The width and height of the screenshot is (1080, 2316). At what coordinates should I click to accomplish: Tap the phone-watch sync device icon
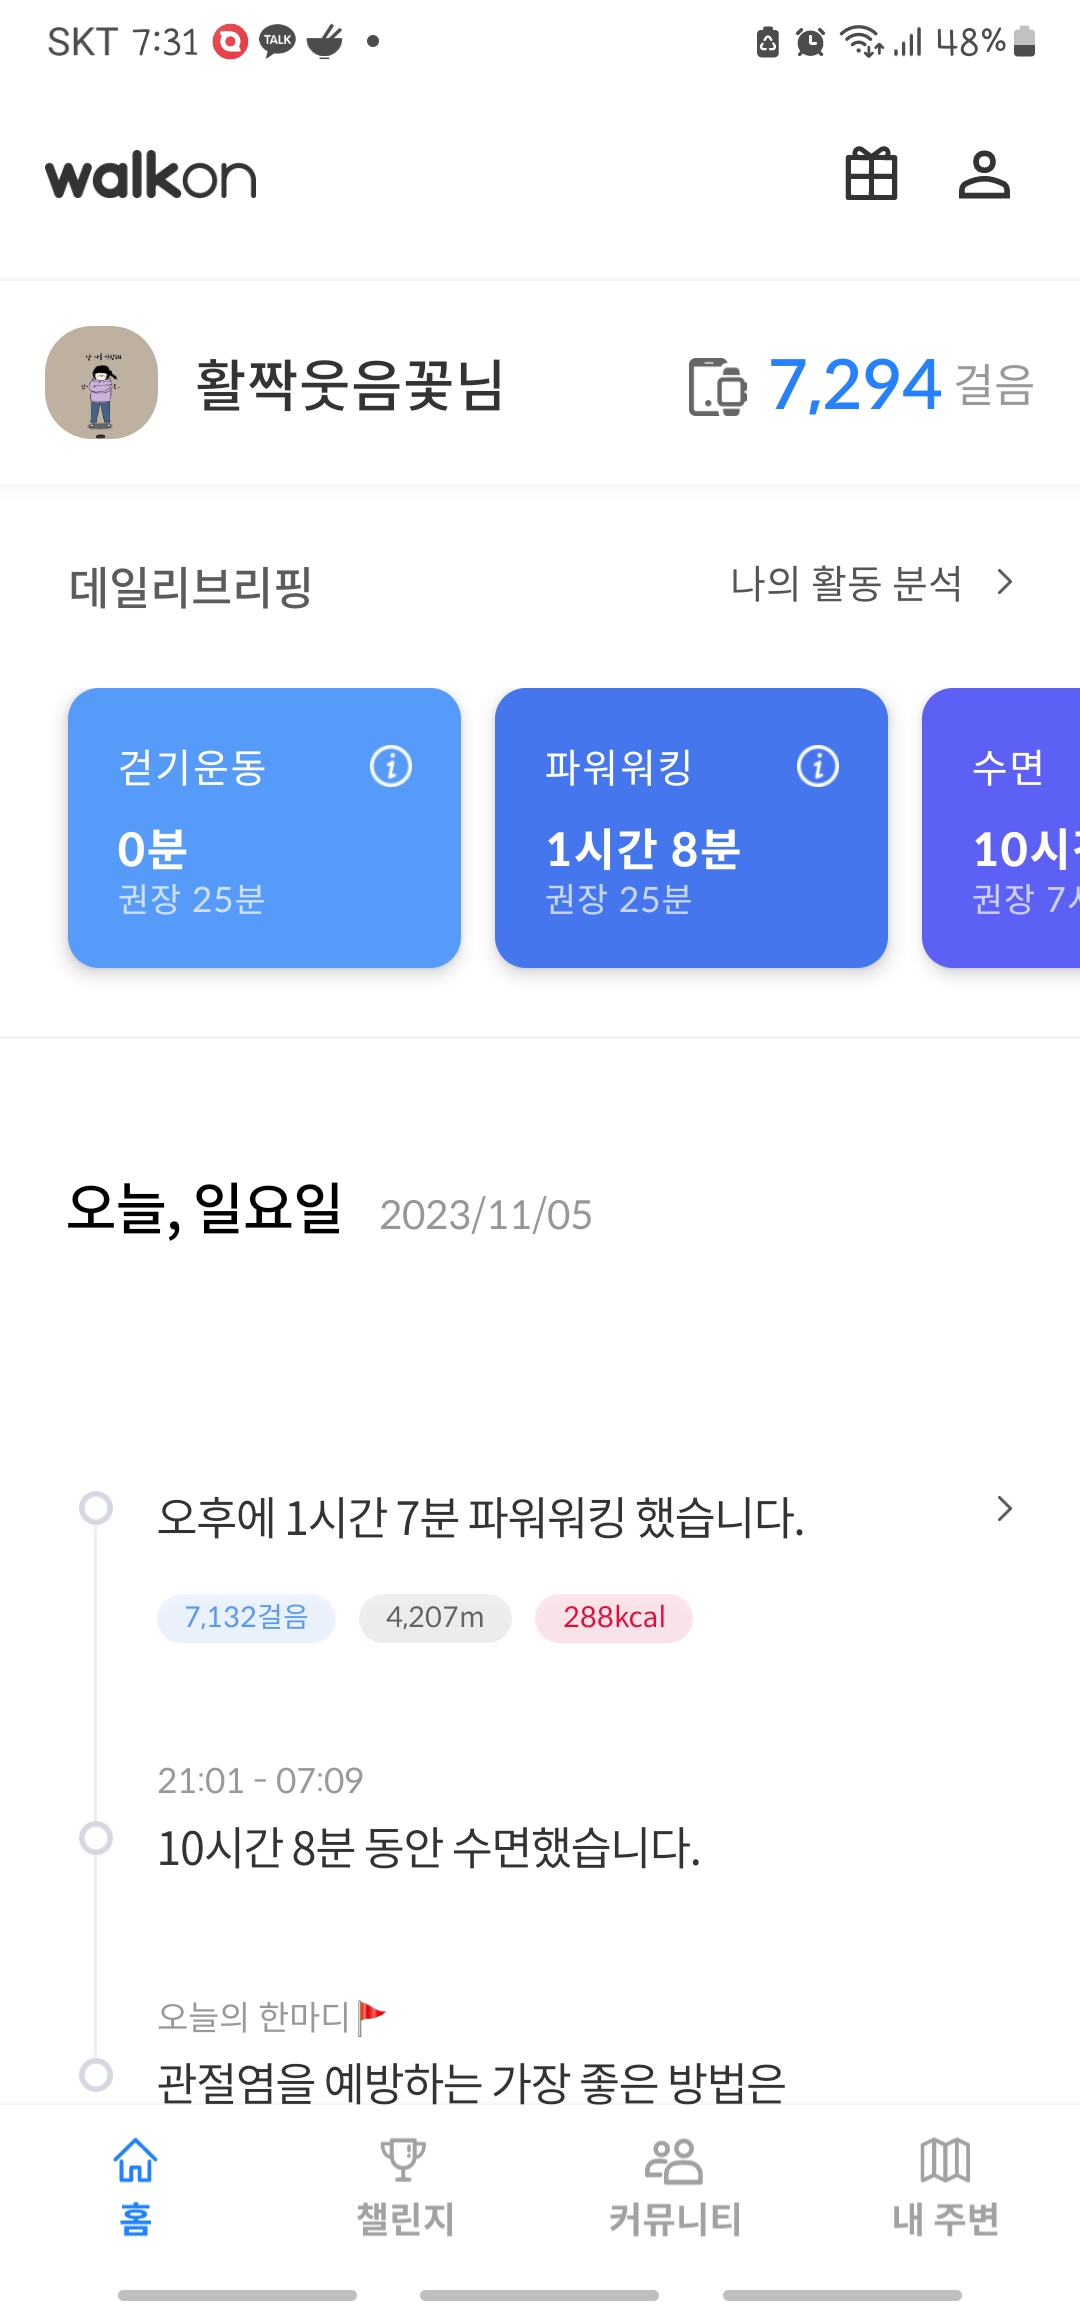point(717,386)
